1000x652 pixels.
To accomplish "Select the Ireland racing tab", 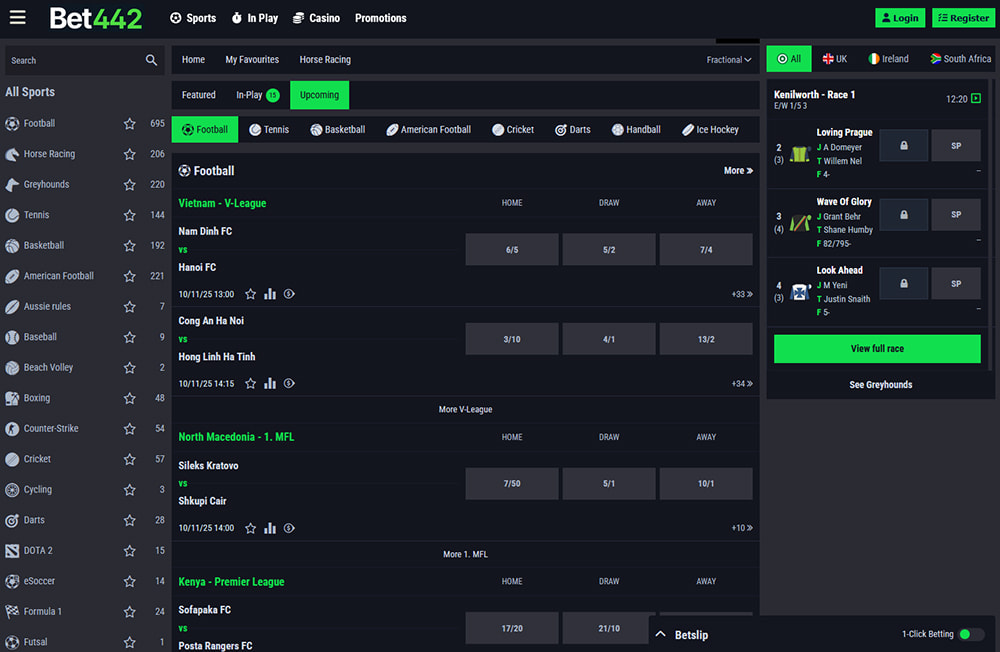I will [888, 59].
